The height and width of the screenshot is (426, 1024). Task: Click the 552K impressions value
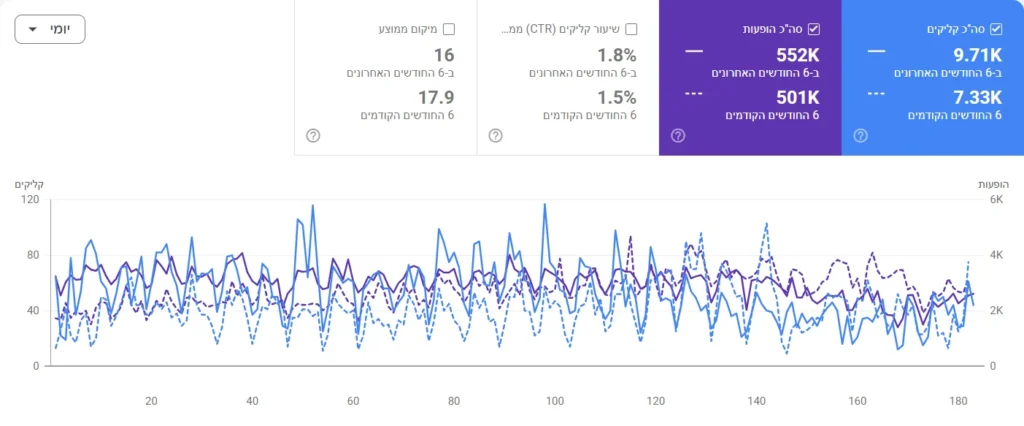tap(798, 55)
